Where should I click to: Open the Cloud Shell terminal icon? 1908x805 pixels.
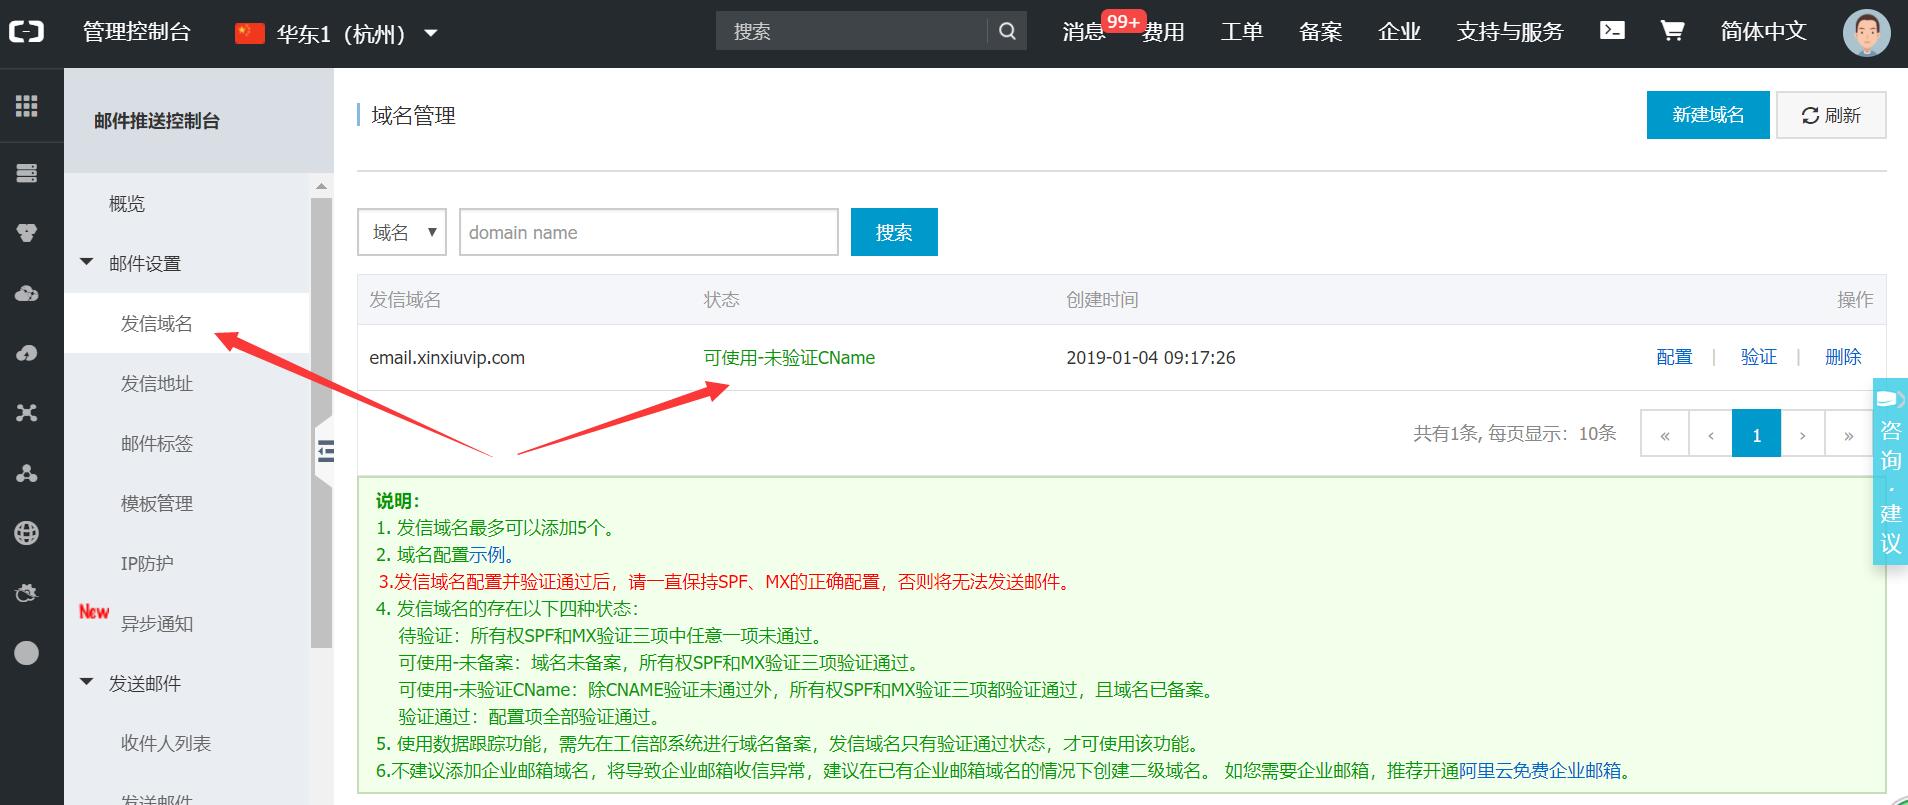tap(1612, 31)
